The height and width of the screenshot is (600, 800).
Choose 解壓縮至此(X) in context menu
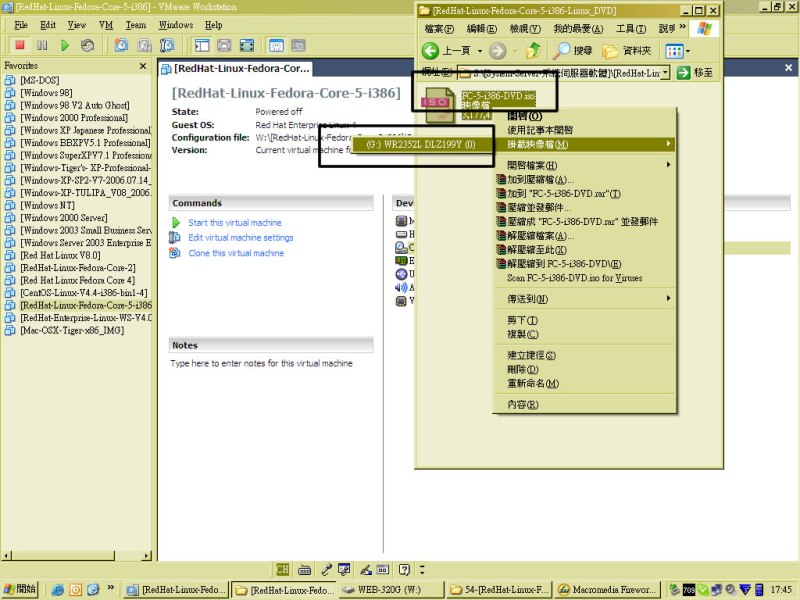(585, 249)
